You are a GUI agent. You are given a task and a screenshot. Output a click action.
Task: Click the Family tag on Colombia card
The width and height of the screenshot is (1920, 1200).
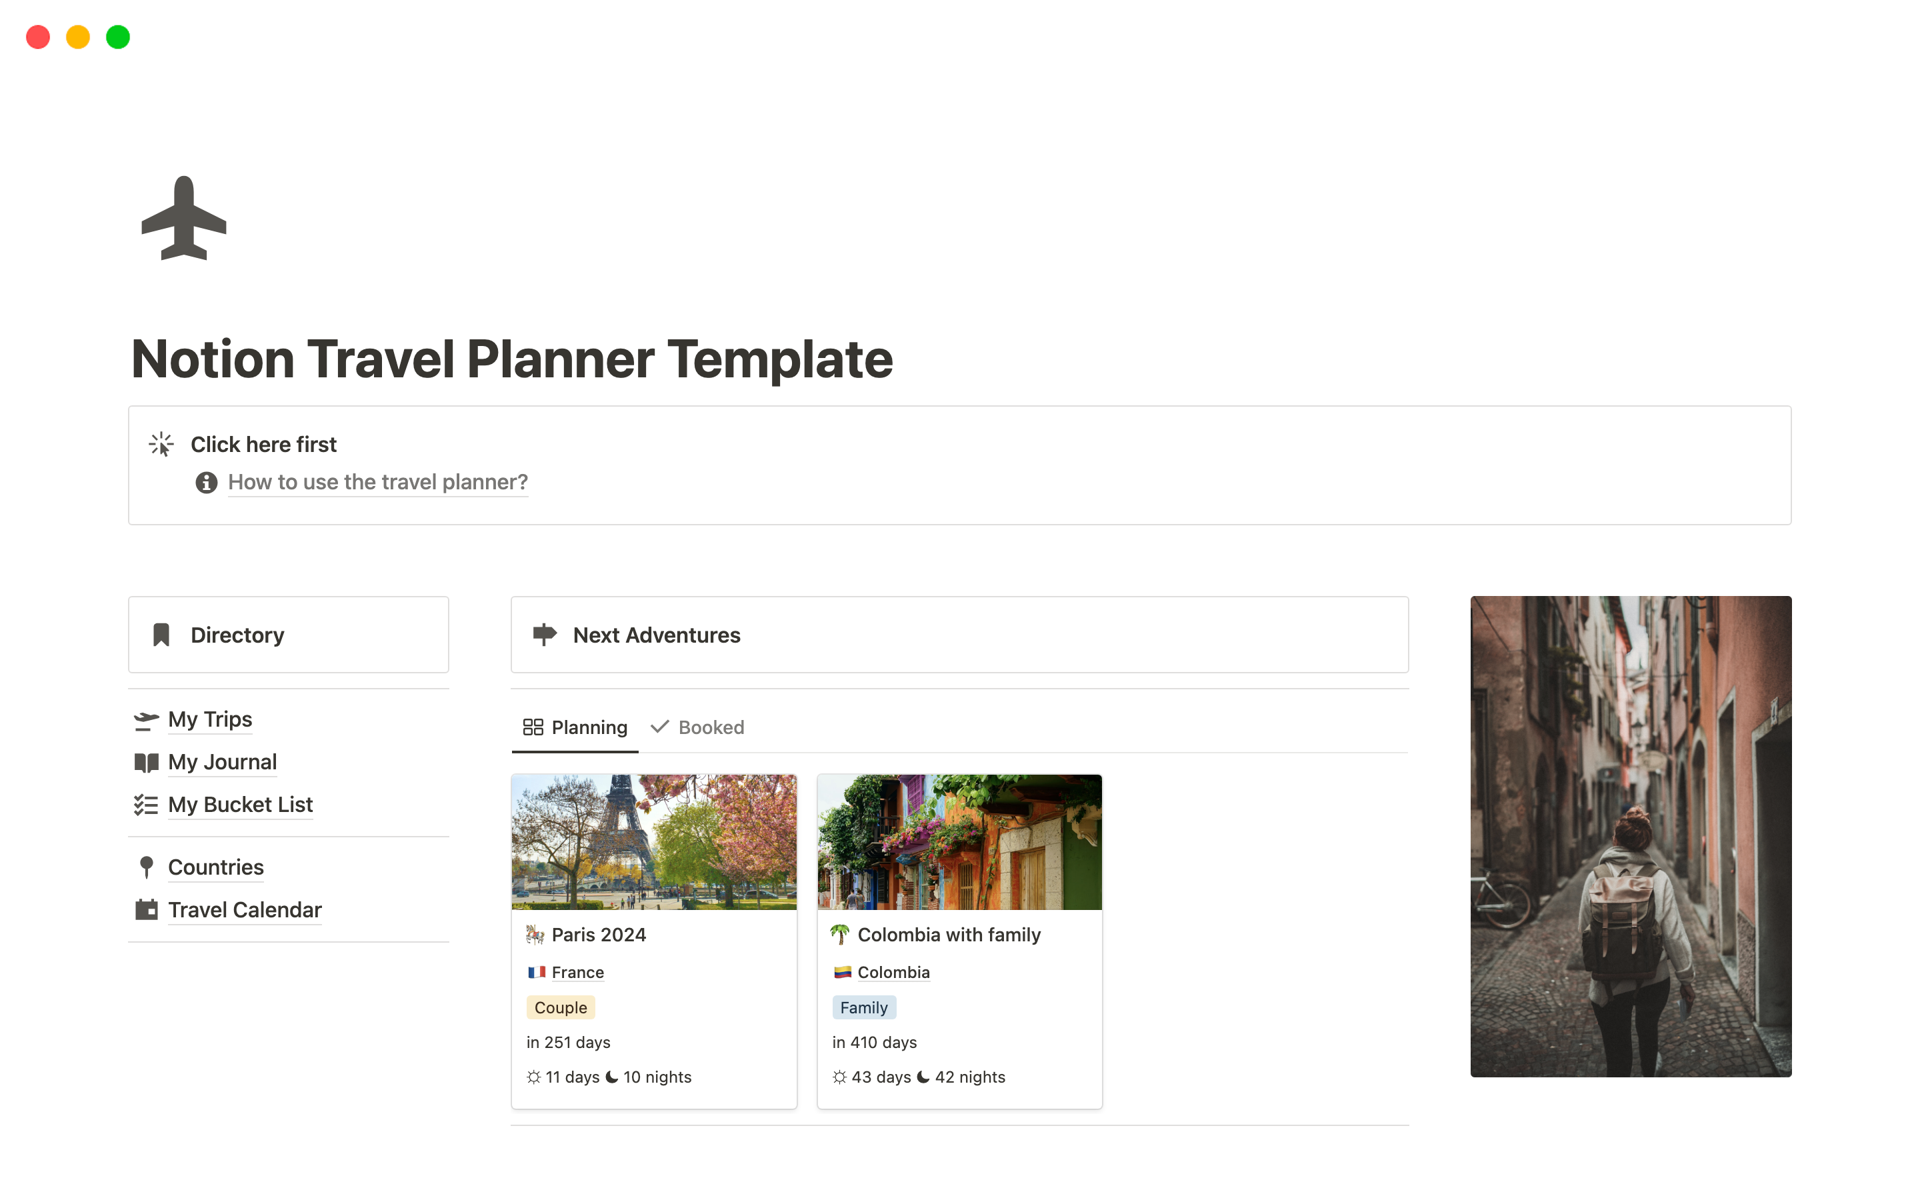pos(863,1008)
